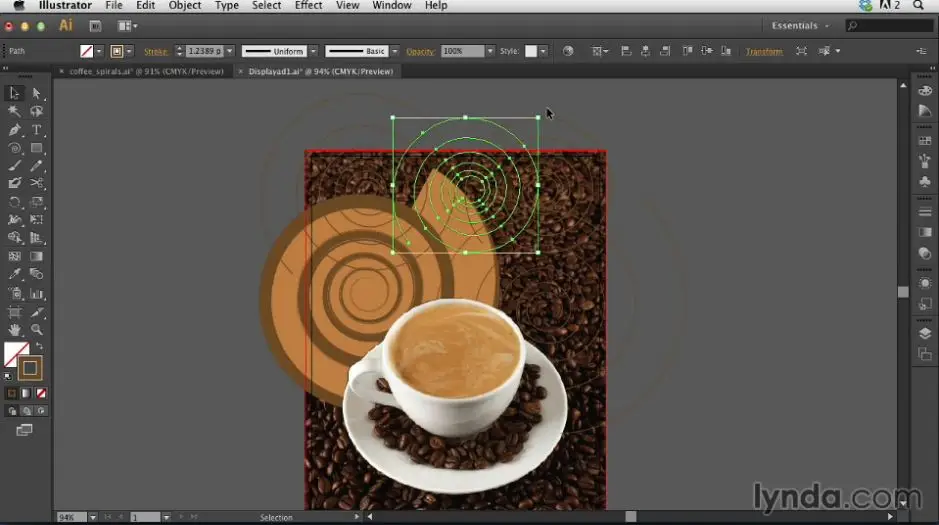
Task: Open the Effect menu
Action: tap(308, 6)
